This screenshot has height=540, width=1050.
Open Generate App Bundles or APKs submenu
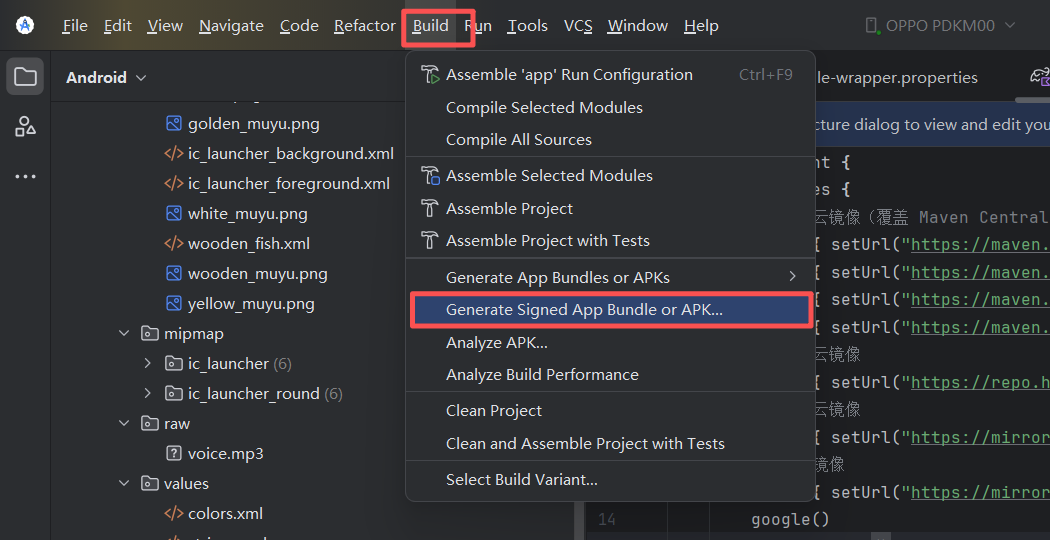[x=558, y=277]
